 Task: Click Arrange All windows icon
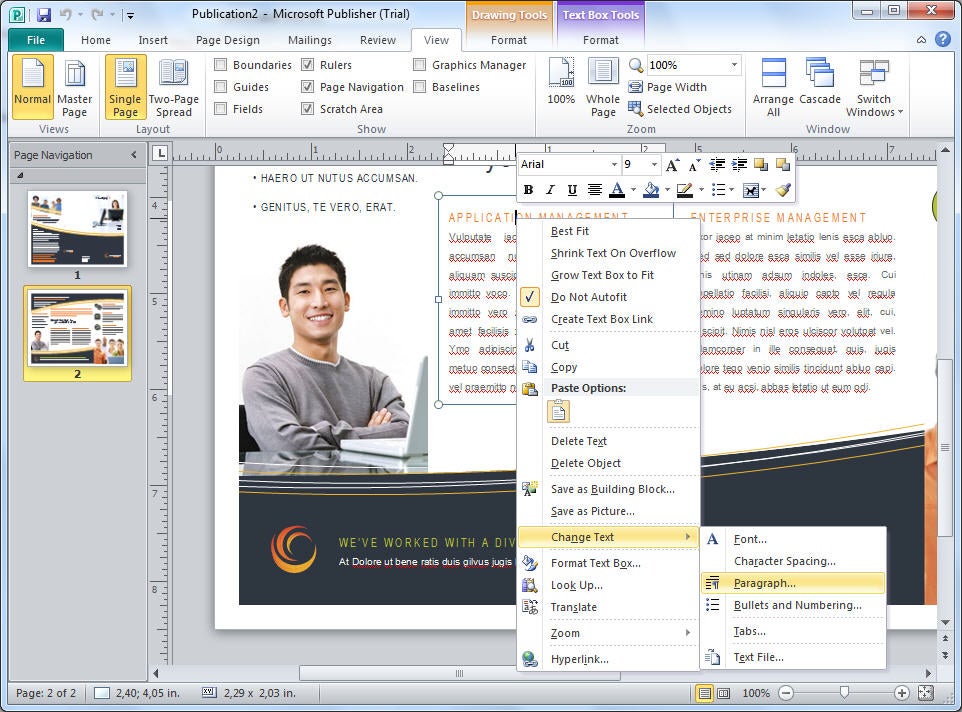(x=773, y=86)
